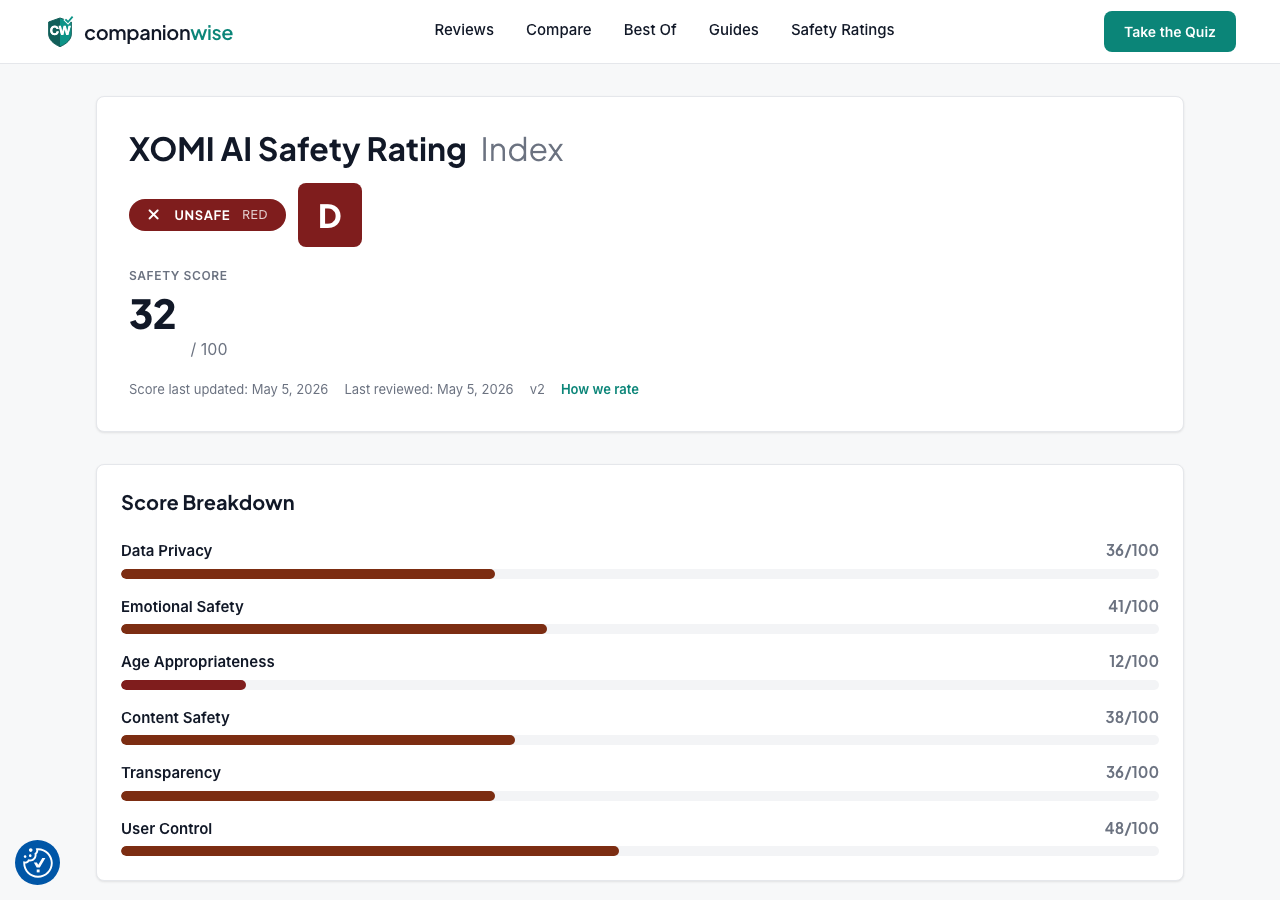
Task: Click Last reviewed: May 5, 2026
Action: pyautogui.click(x=429, y=390)
